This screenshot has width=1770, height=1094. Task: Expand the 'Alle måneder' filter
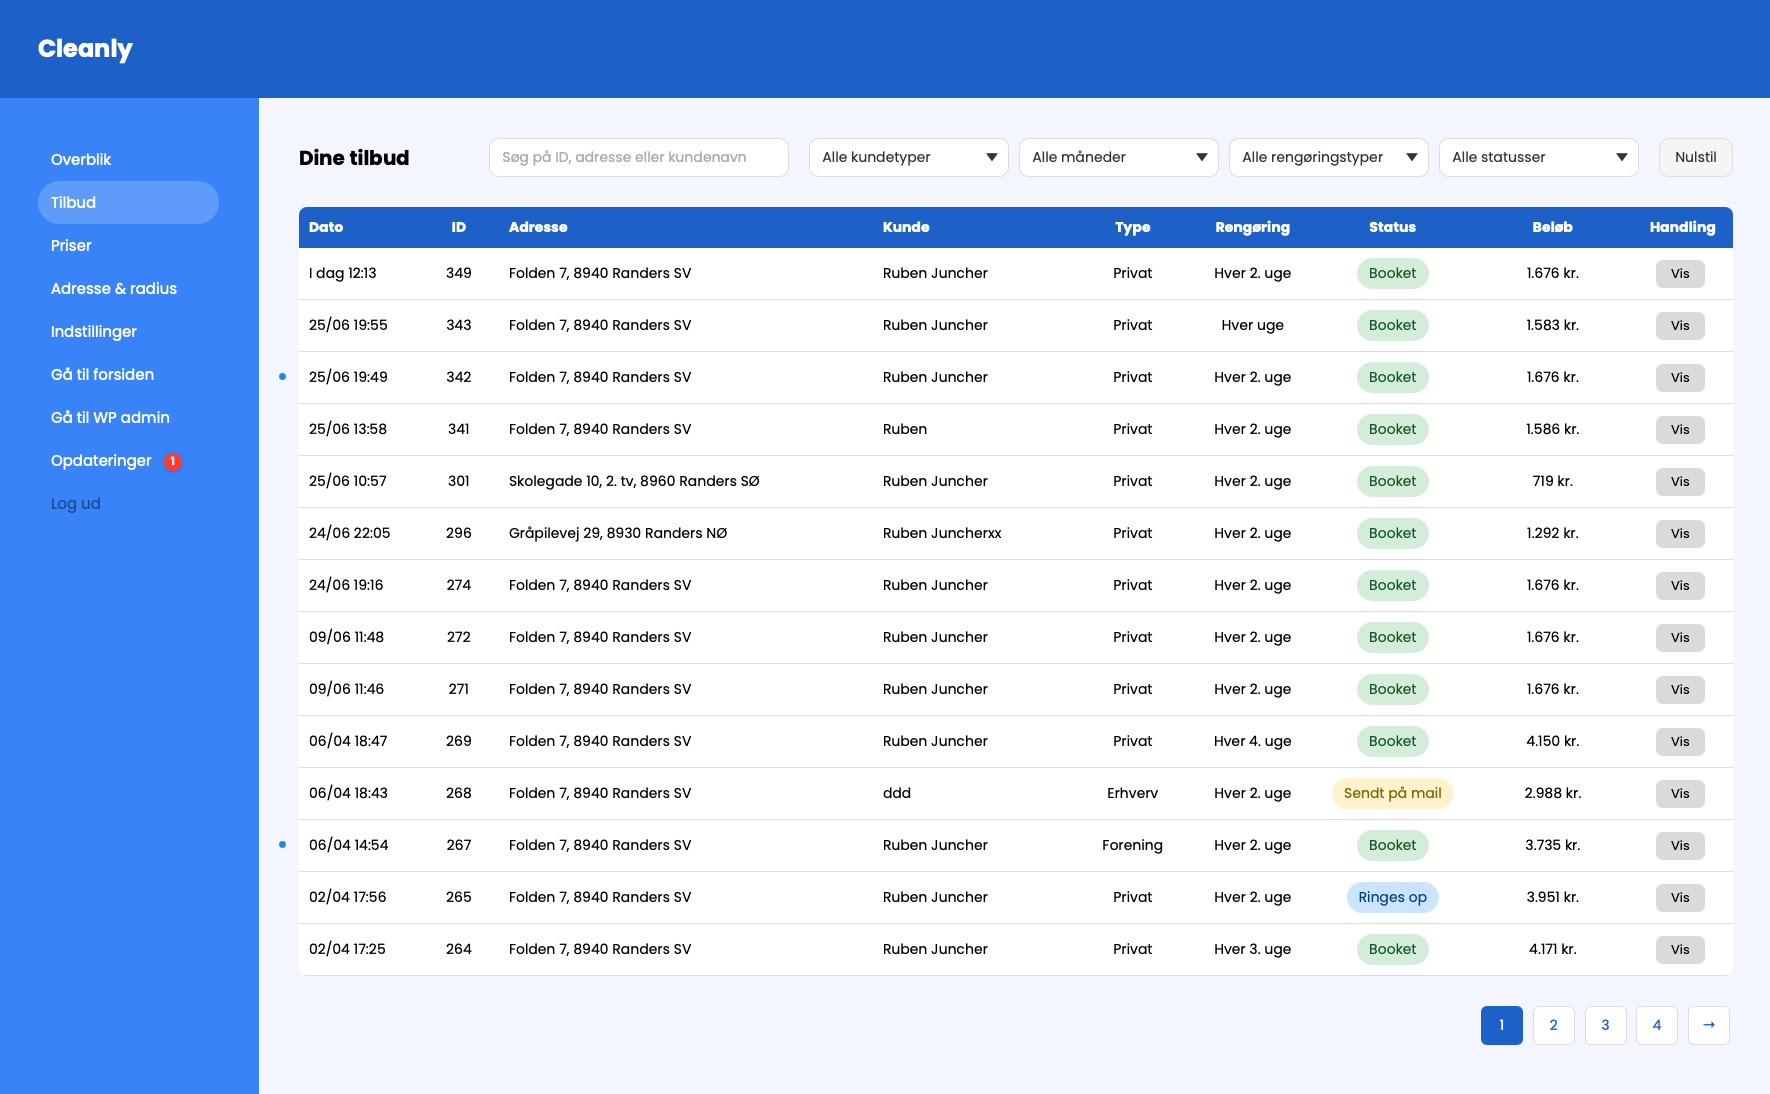click(1118, 157)
